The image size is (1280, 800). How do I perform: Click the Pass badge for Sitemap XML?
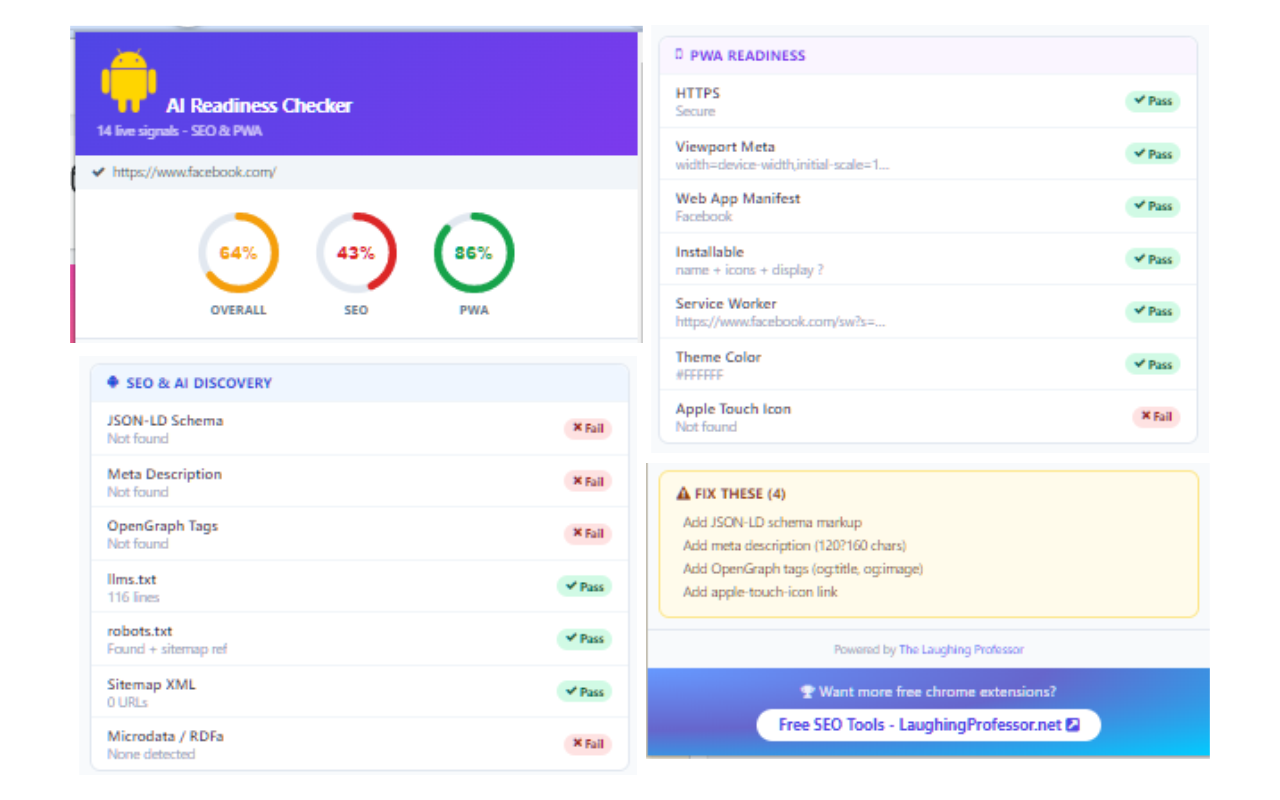pyautogui.click(x=584, y=692)
